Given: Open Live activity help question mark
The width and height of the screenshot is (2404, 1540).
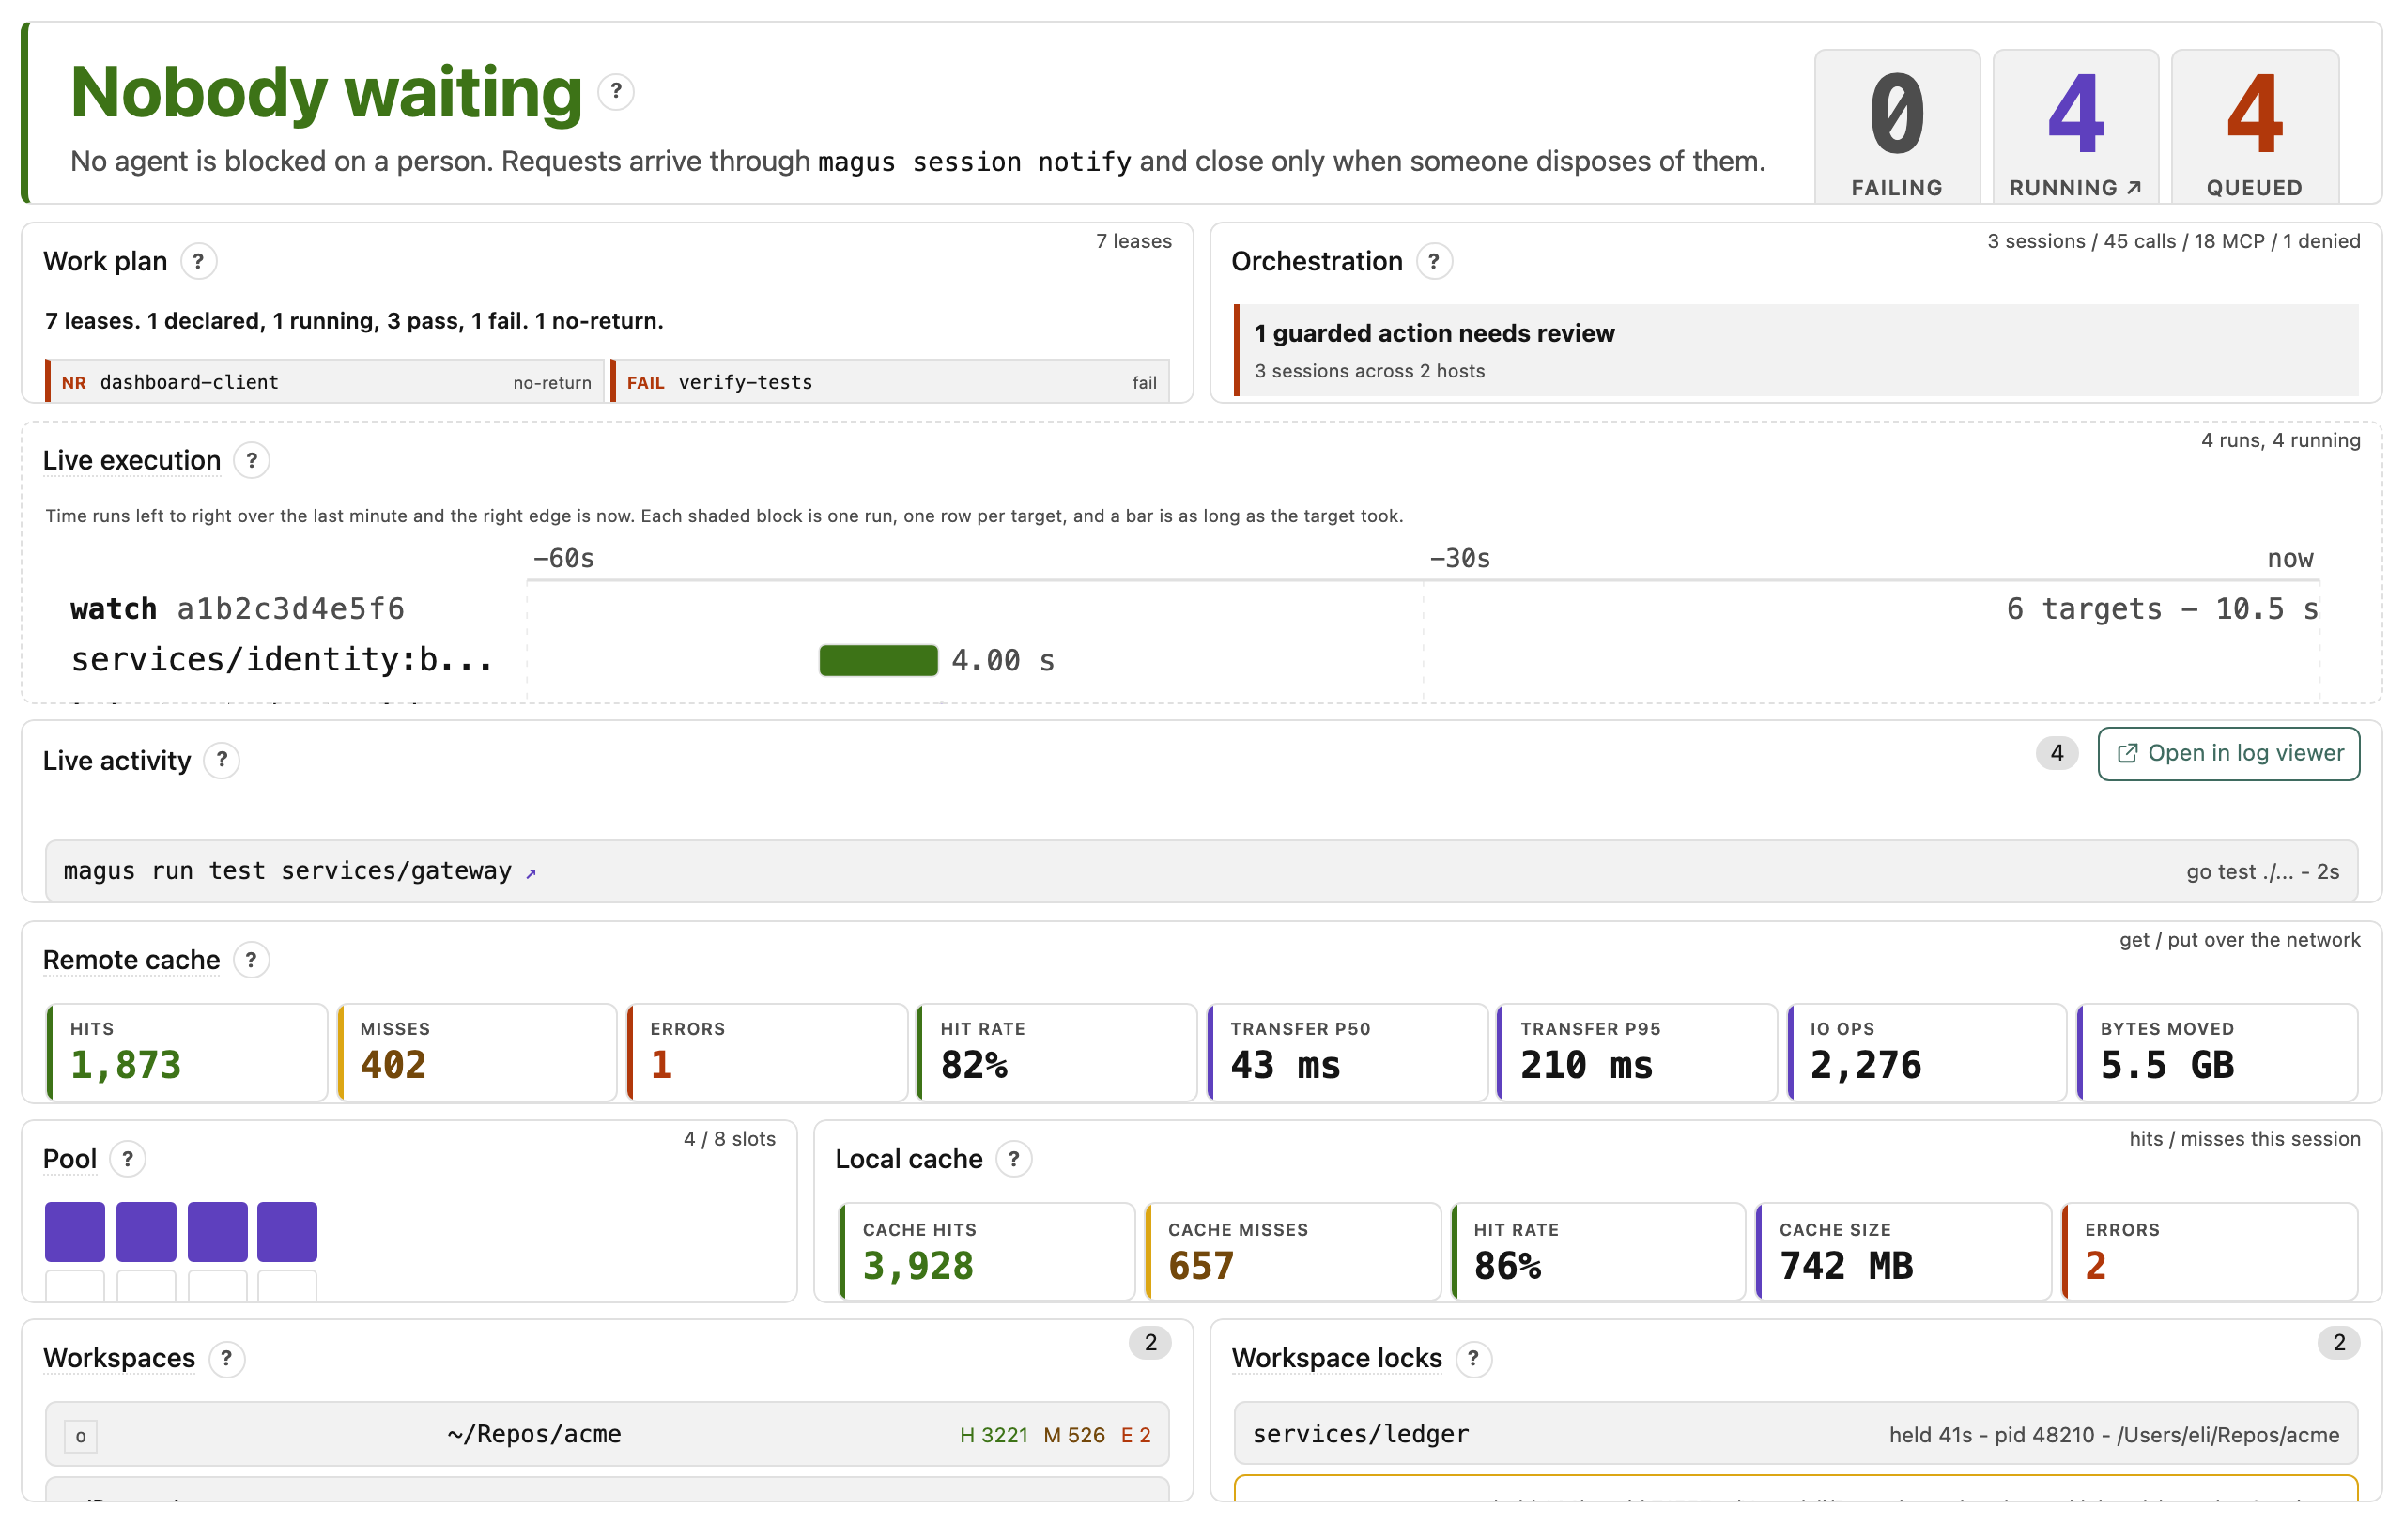Looking at the screenshot, I should point(222,761).
